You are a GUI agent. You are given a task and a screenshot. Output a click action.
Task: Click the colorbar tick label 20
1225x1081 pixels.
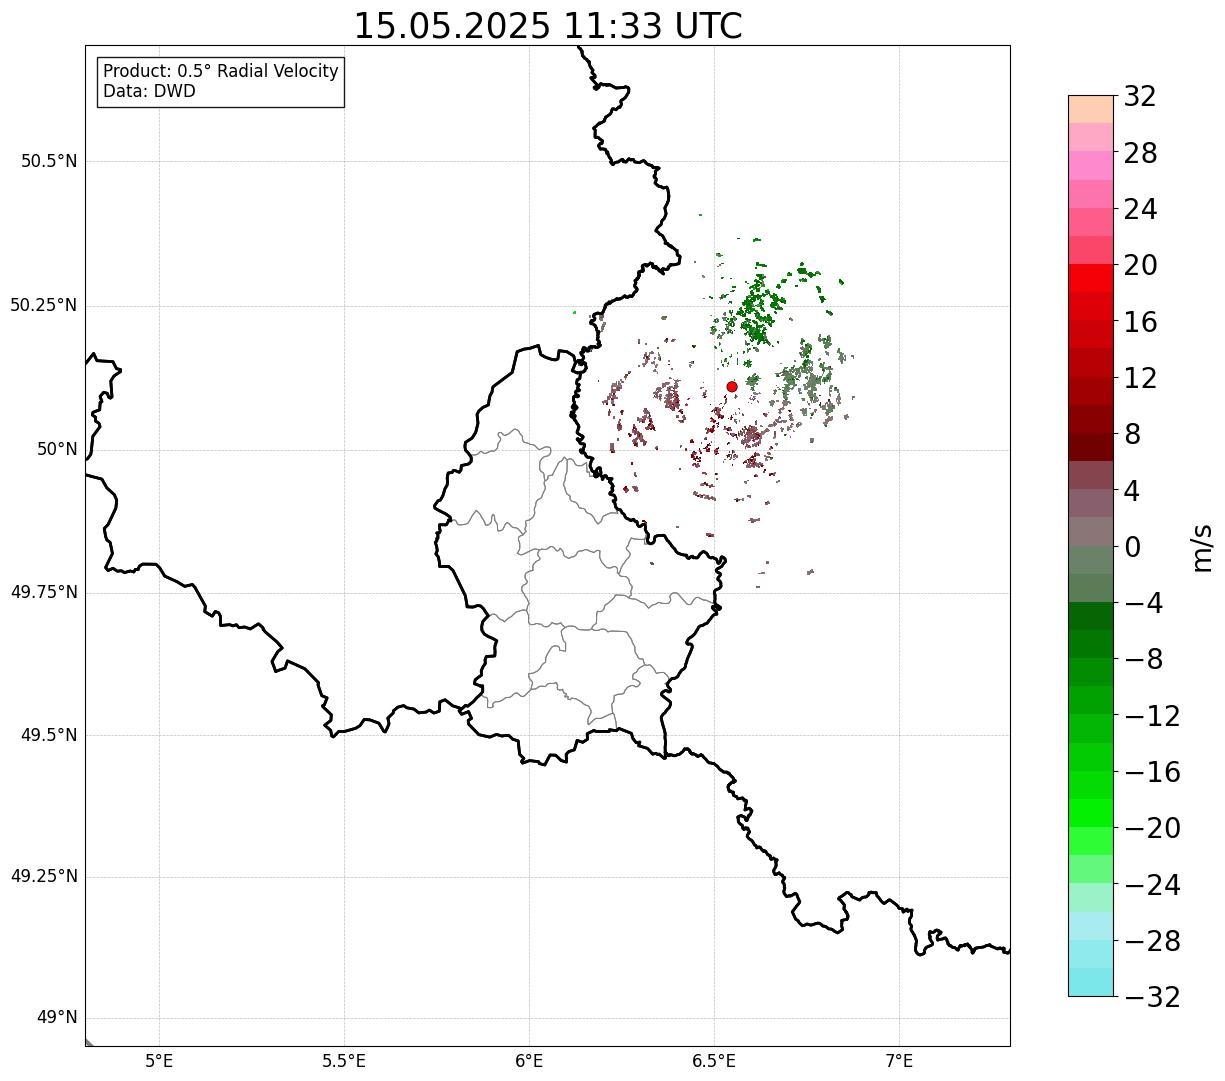pos(1140,266)
